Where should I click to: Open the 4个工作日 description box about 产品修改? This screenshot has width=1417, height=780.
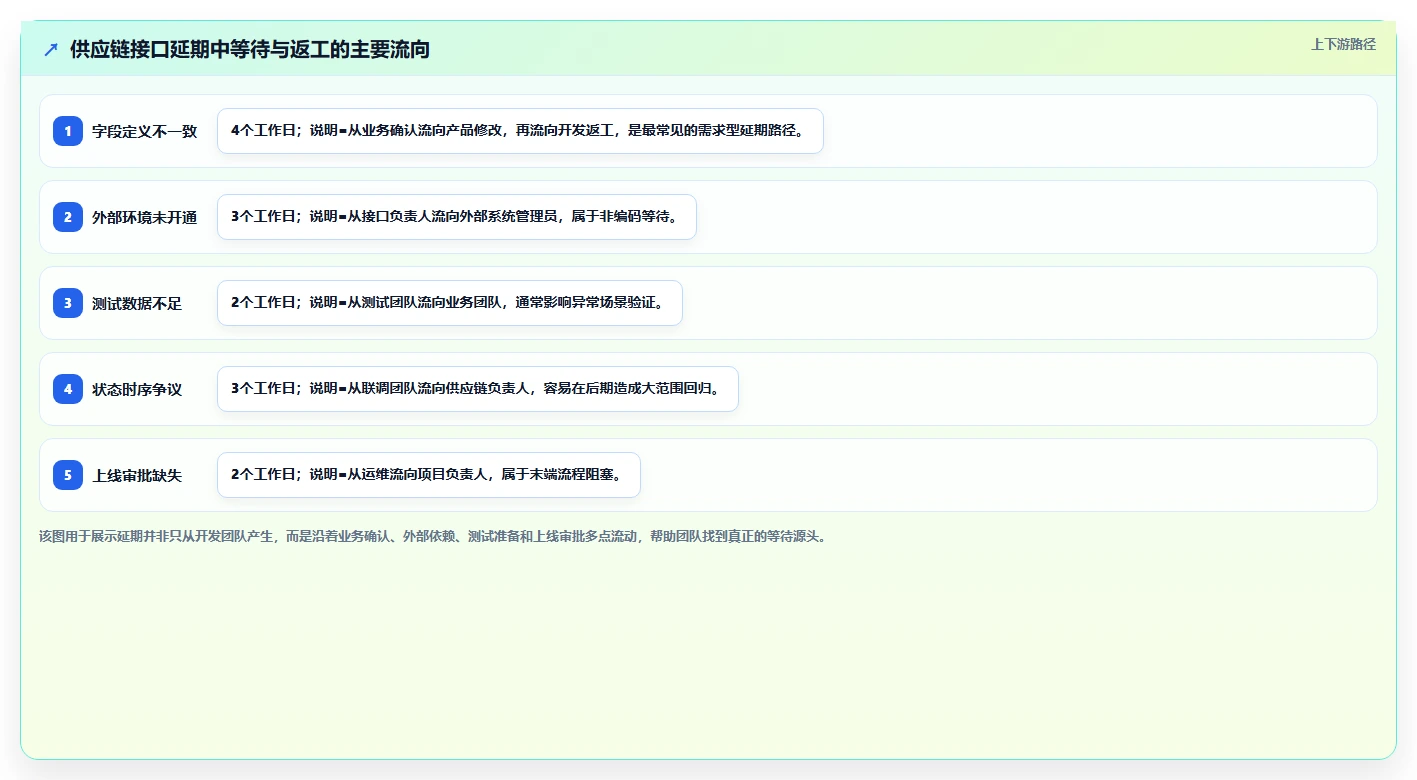coord(520,131)
